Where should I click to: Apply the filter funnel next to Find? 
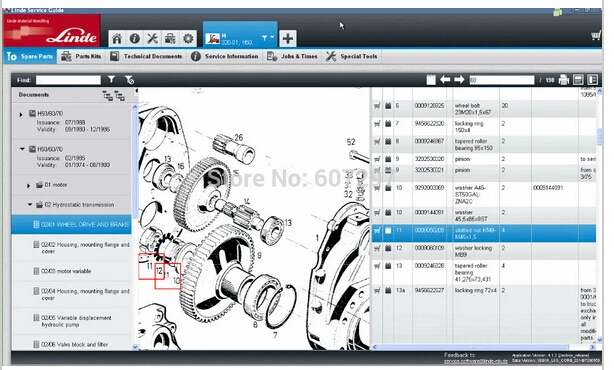112,79
